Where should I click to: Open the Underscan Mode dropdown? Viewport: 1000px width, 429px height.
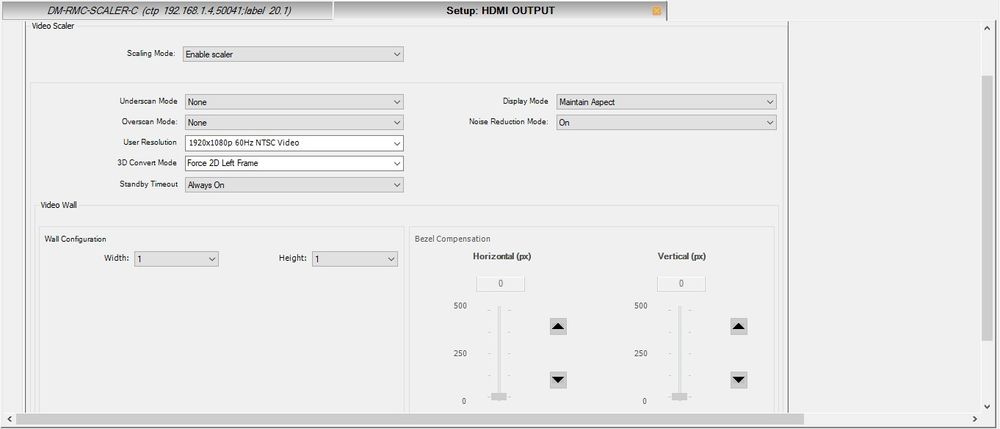coord(294,101)
